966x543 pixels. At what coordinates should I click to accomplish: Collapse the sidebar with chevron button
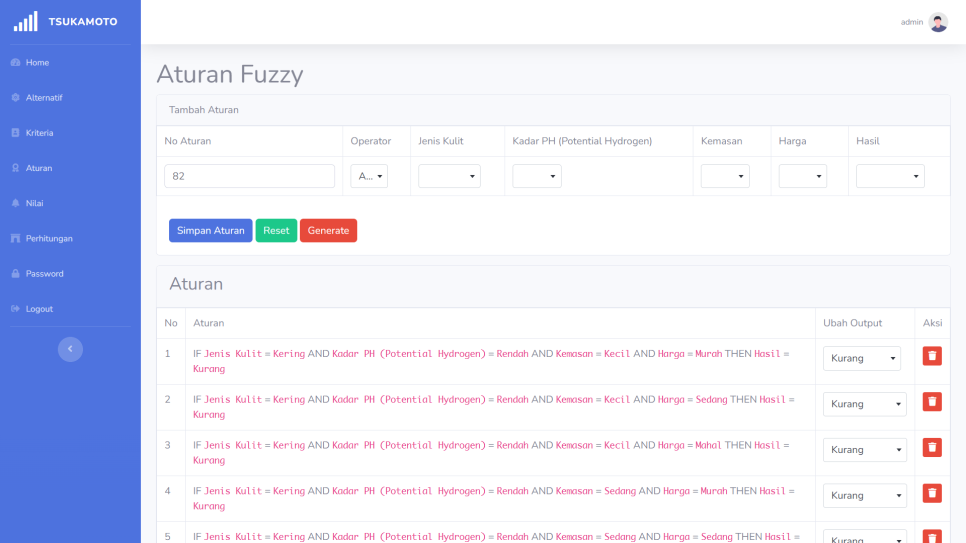coord(70,348)
